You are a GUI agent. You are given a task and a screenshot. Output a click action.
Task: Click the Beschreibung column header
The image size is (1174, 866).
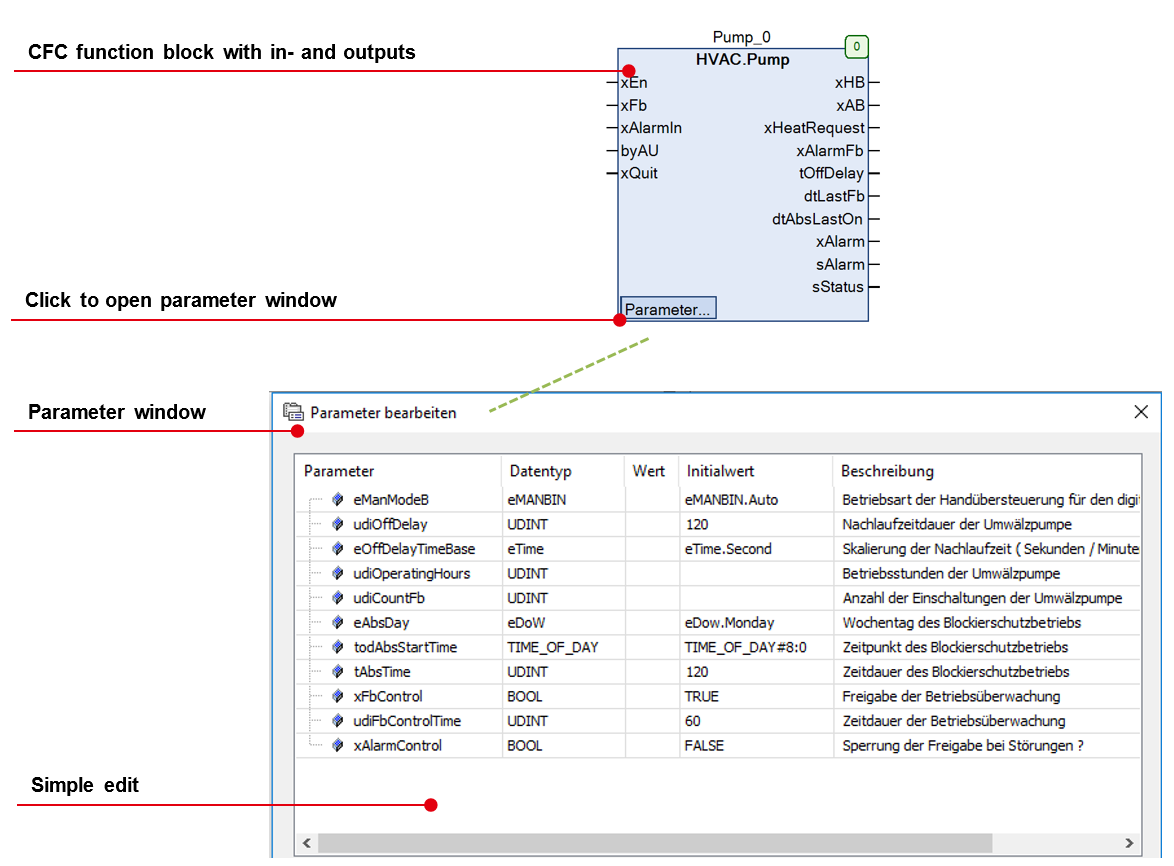tap(887, 471)
